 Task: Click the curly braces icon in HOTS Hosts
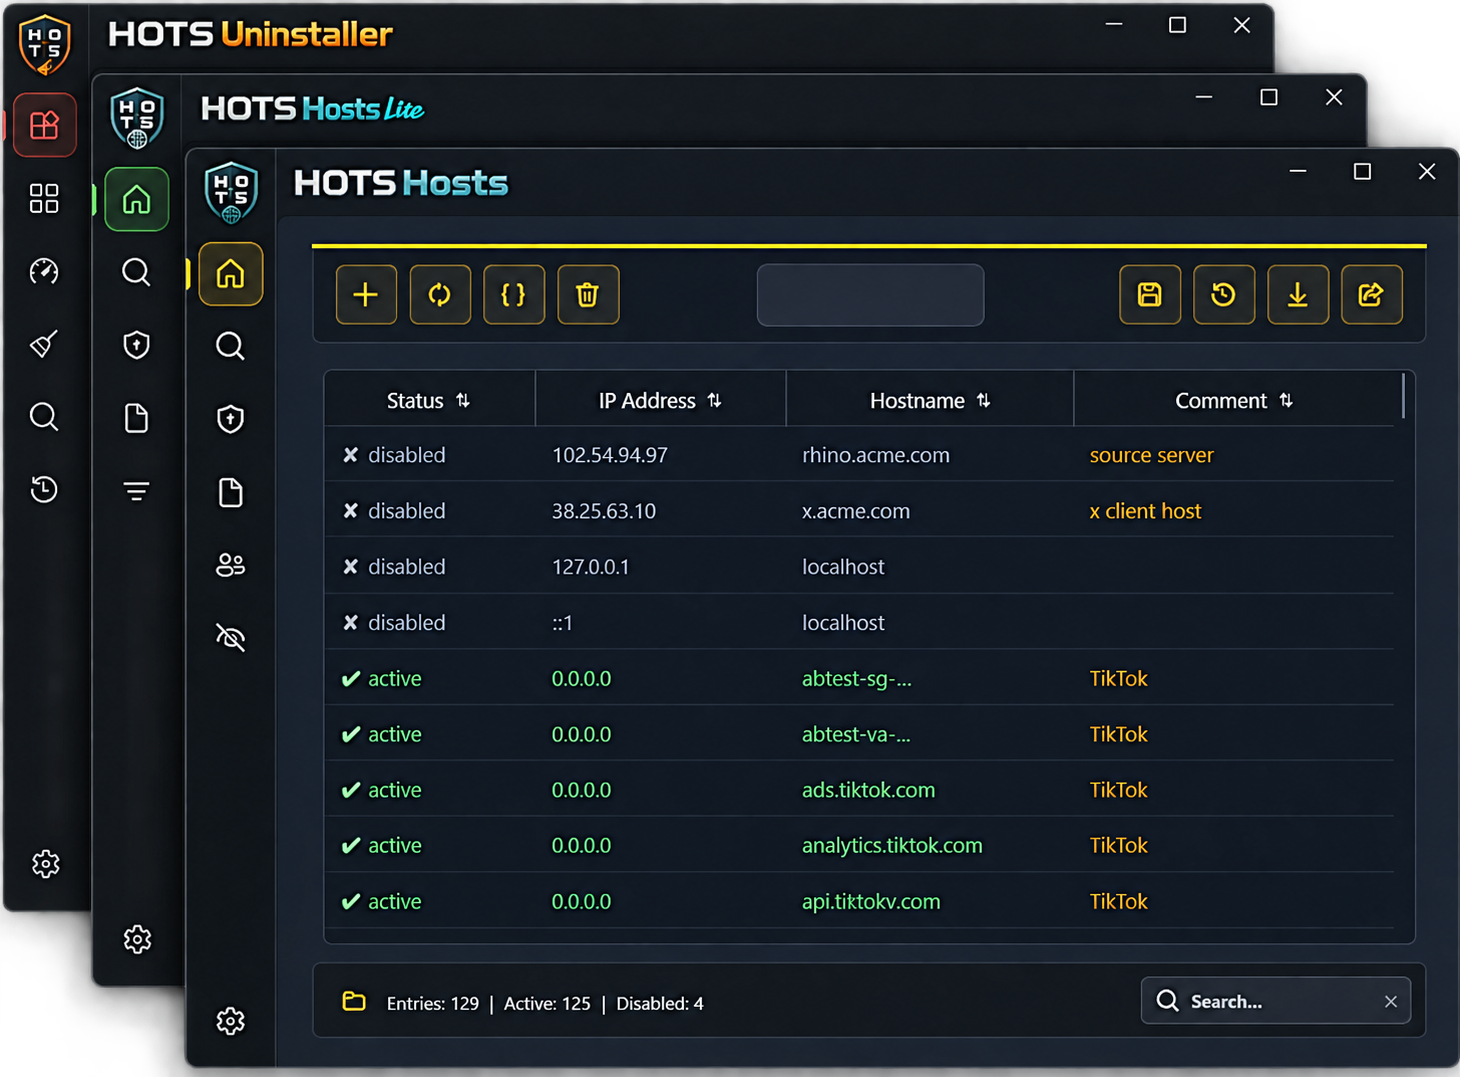tap(514, 295)
